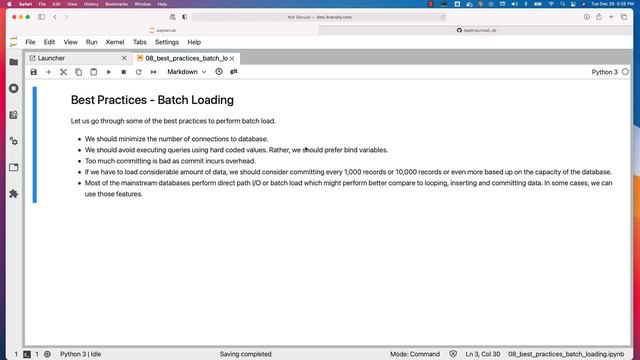Open the Extension Manager puzzle icon
The width and height of the screenshot is (640, 360).
point(13,194)
